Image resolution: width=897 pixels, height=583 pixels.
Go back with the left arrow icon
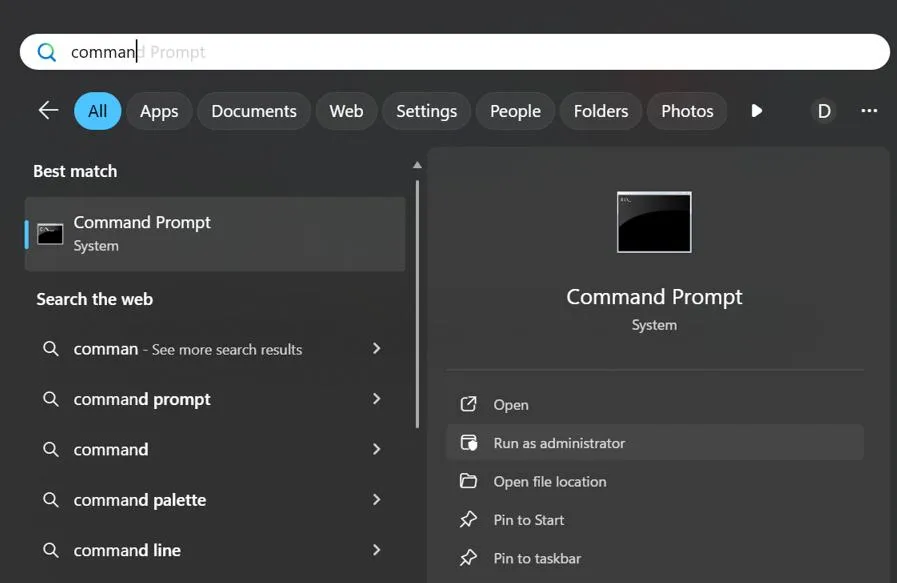pyautogui.click(x=49, y=110)
